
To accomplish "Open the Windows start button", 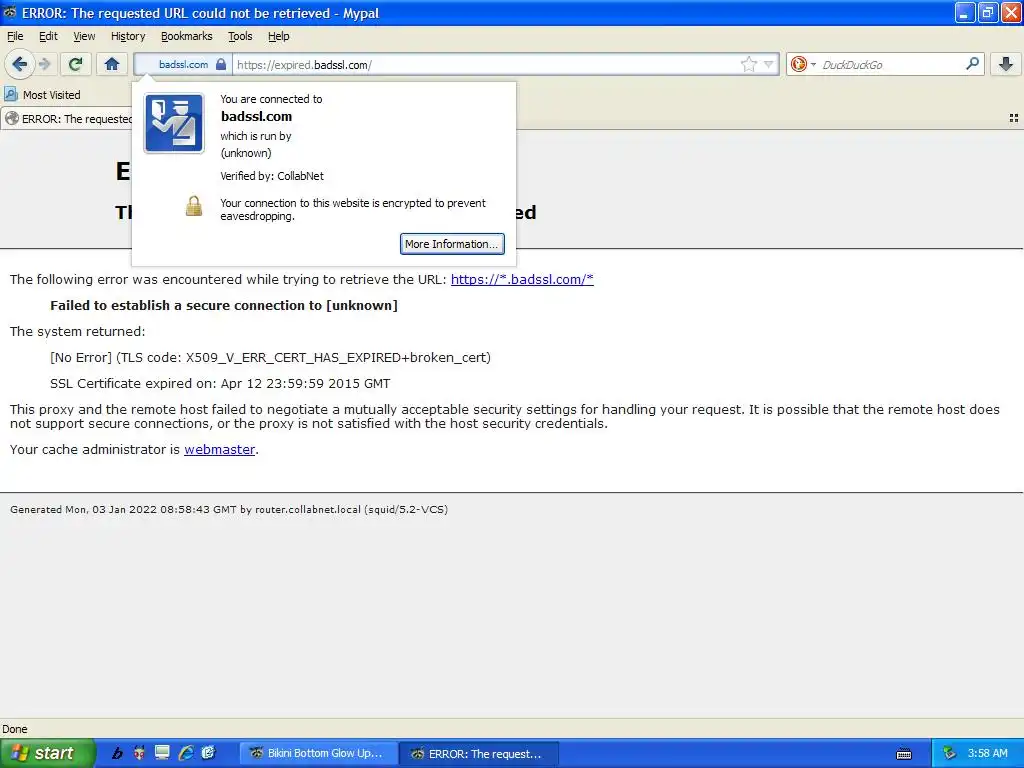I will [x=47, y=753].
